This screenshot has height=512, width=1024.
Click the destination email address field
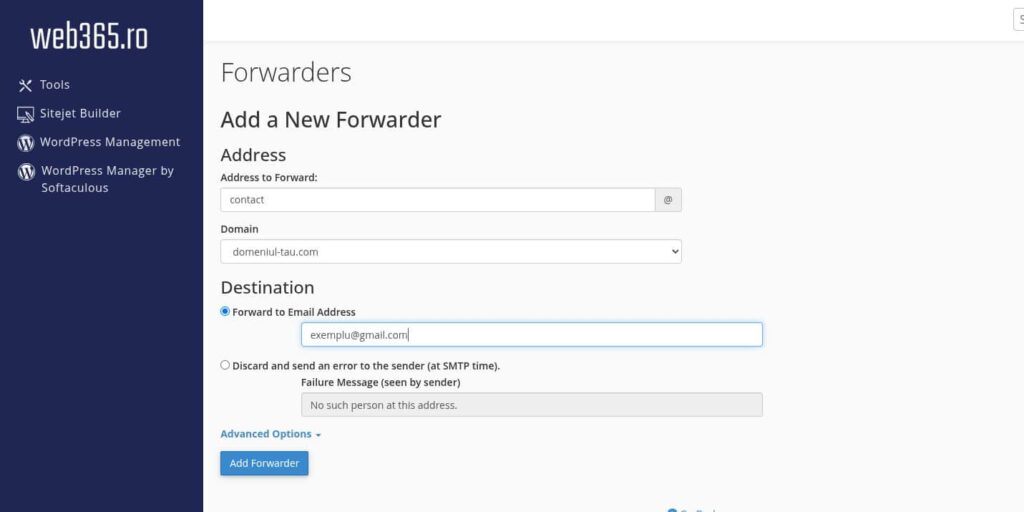click(x=531, y=335)
